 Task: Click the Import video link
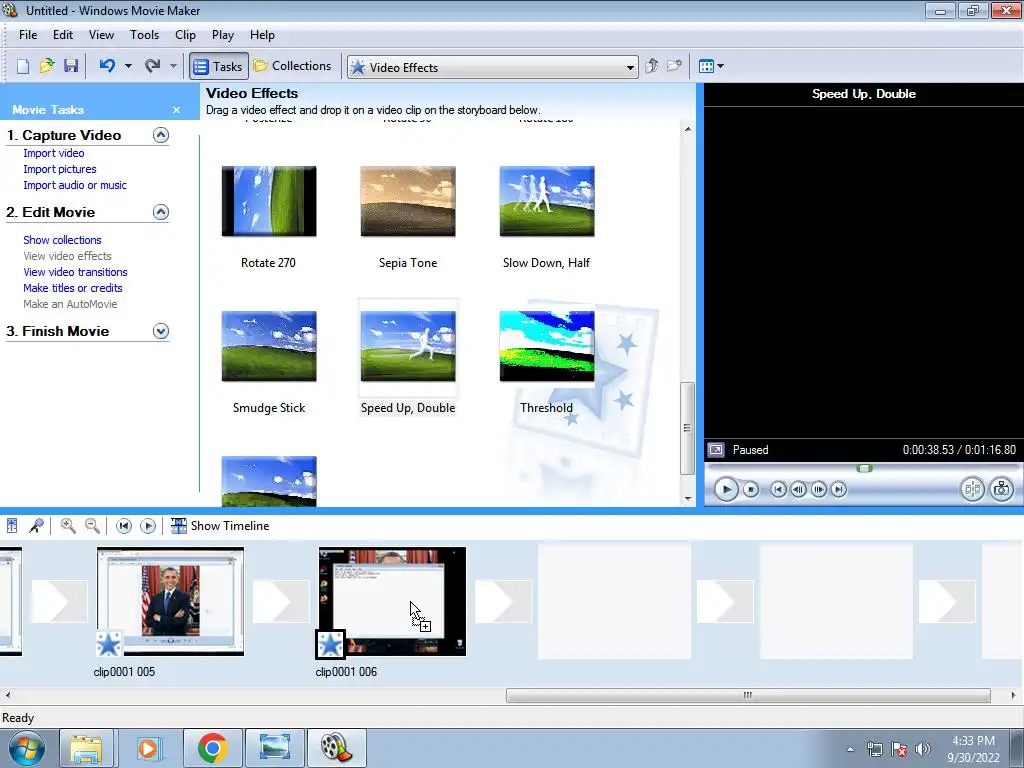pyautogui.click(x=54, y=153)
